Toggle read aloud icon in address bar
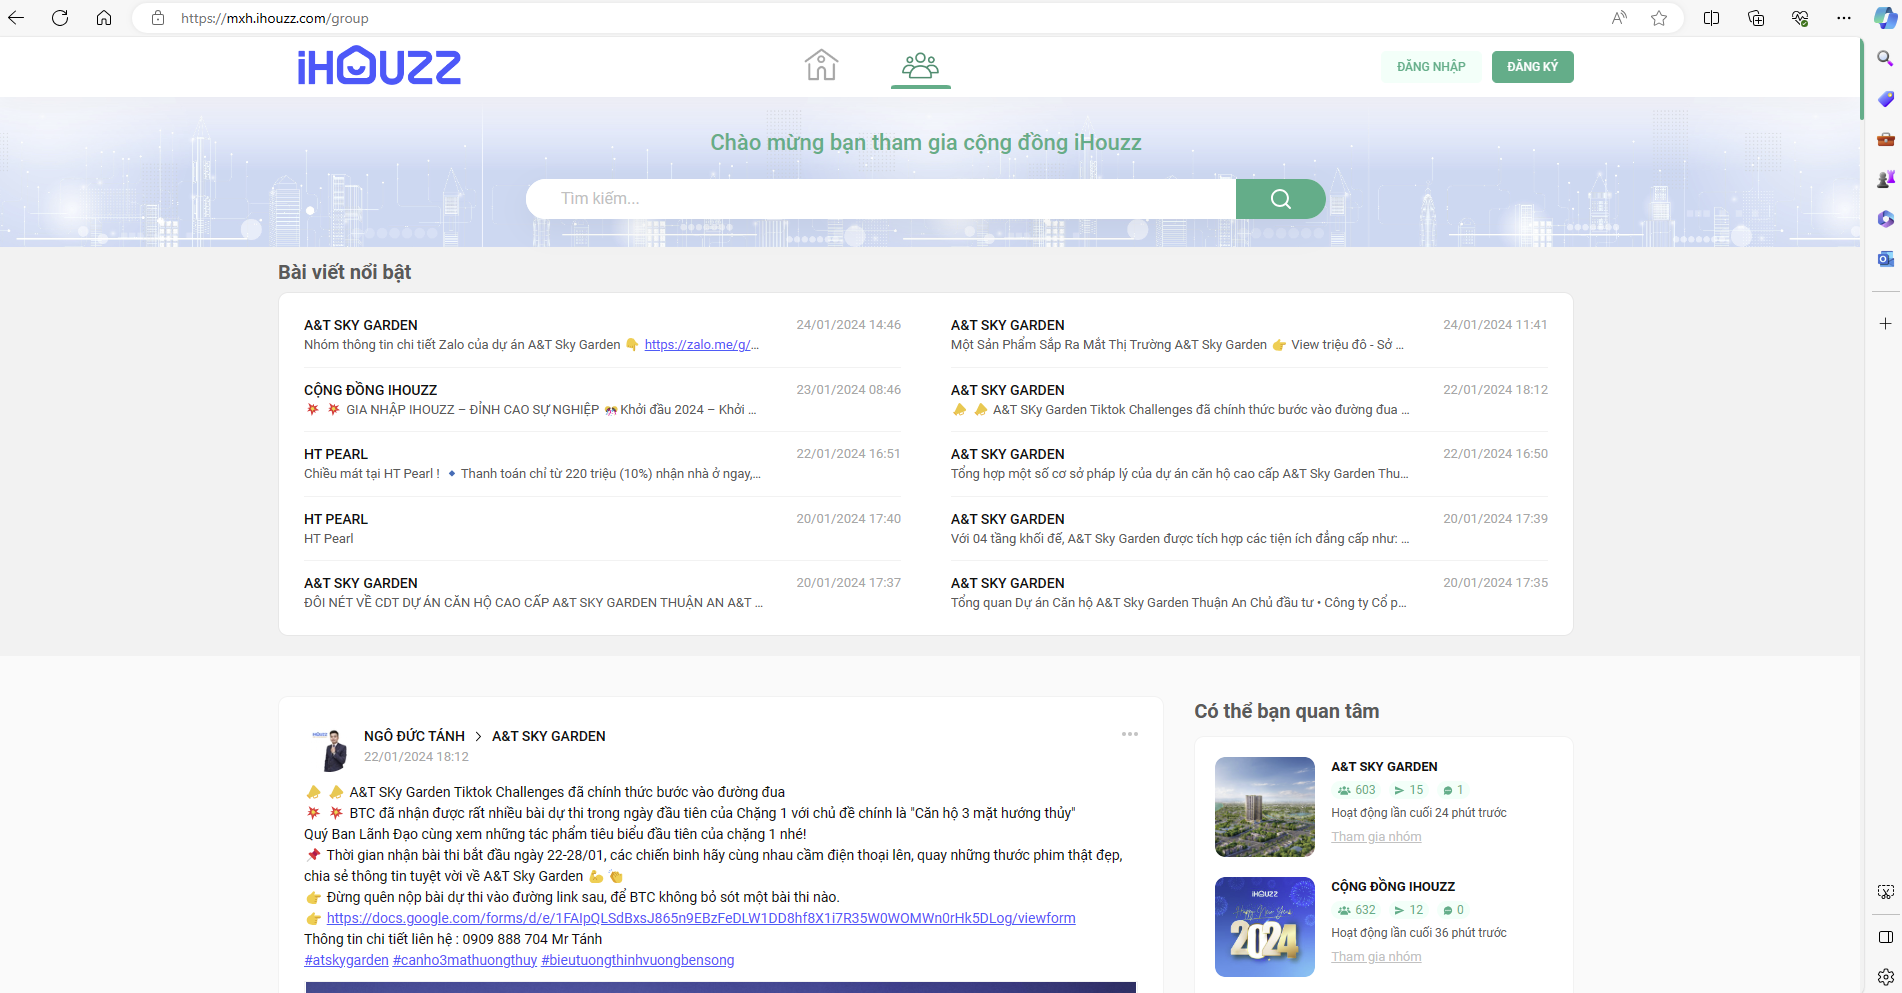 point(1619,18)
